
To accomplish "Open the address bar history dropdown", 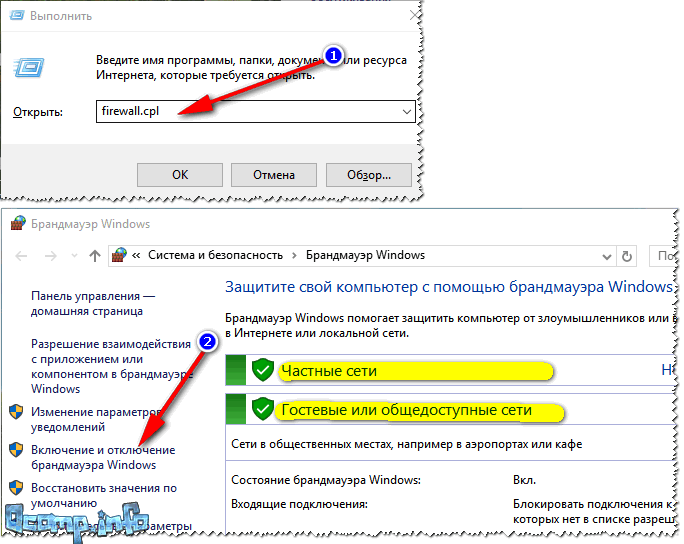I will coord(606,257).
